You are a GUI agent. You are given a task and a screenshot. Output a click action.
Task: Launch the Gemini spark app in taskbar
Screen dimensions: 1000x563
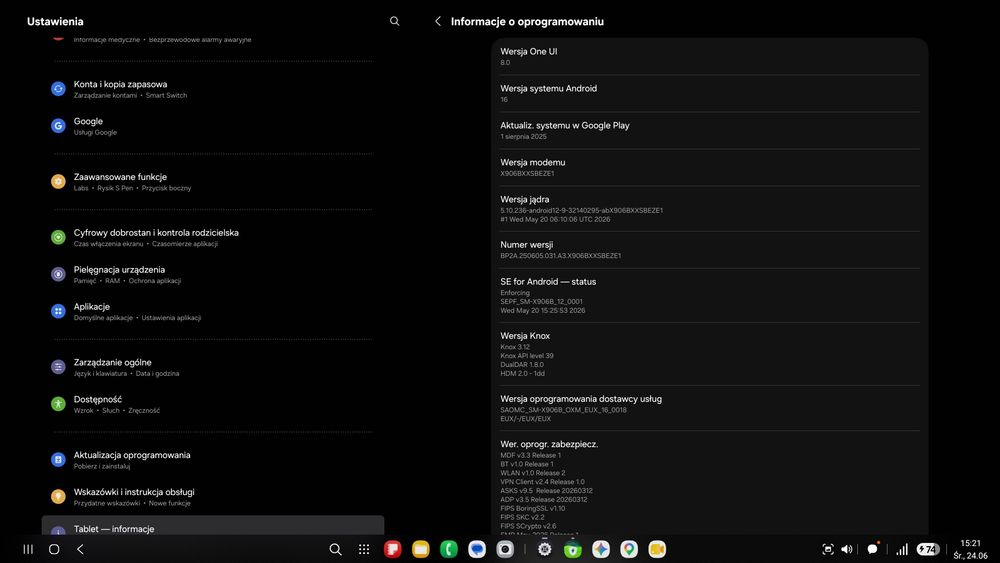click(x=601, y=549)
